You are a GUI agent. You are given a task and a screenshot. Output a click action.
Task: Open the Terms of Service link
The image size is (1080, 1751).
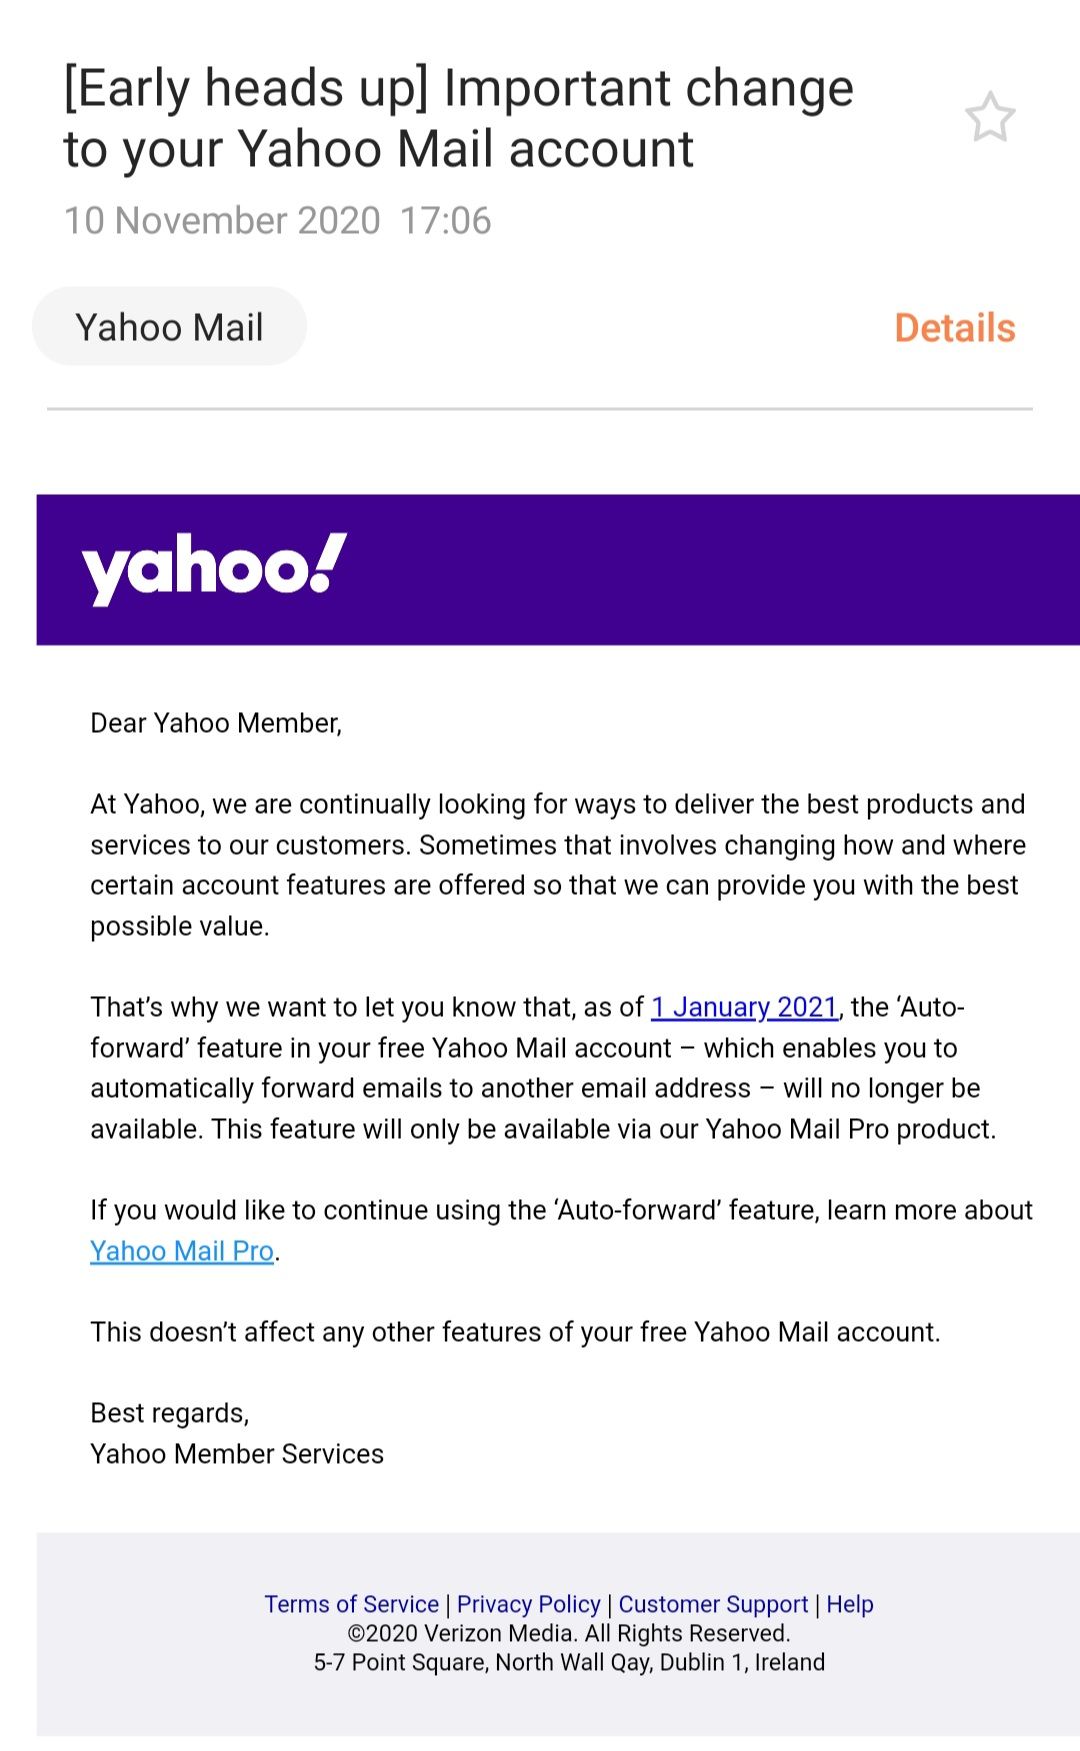351,1604
